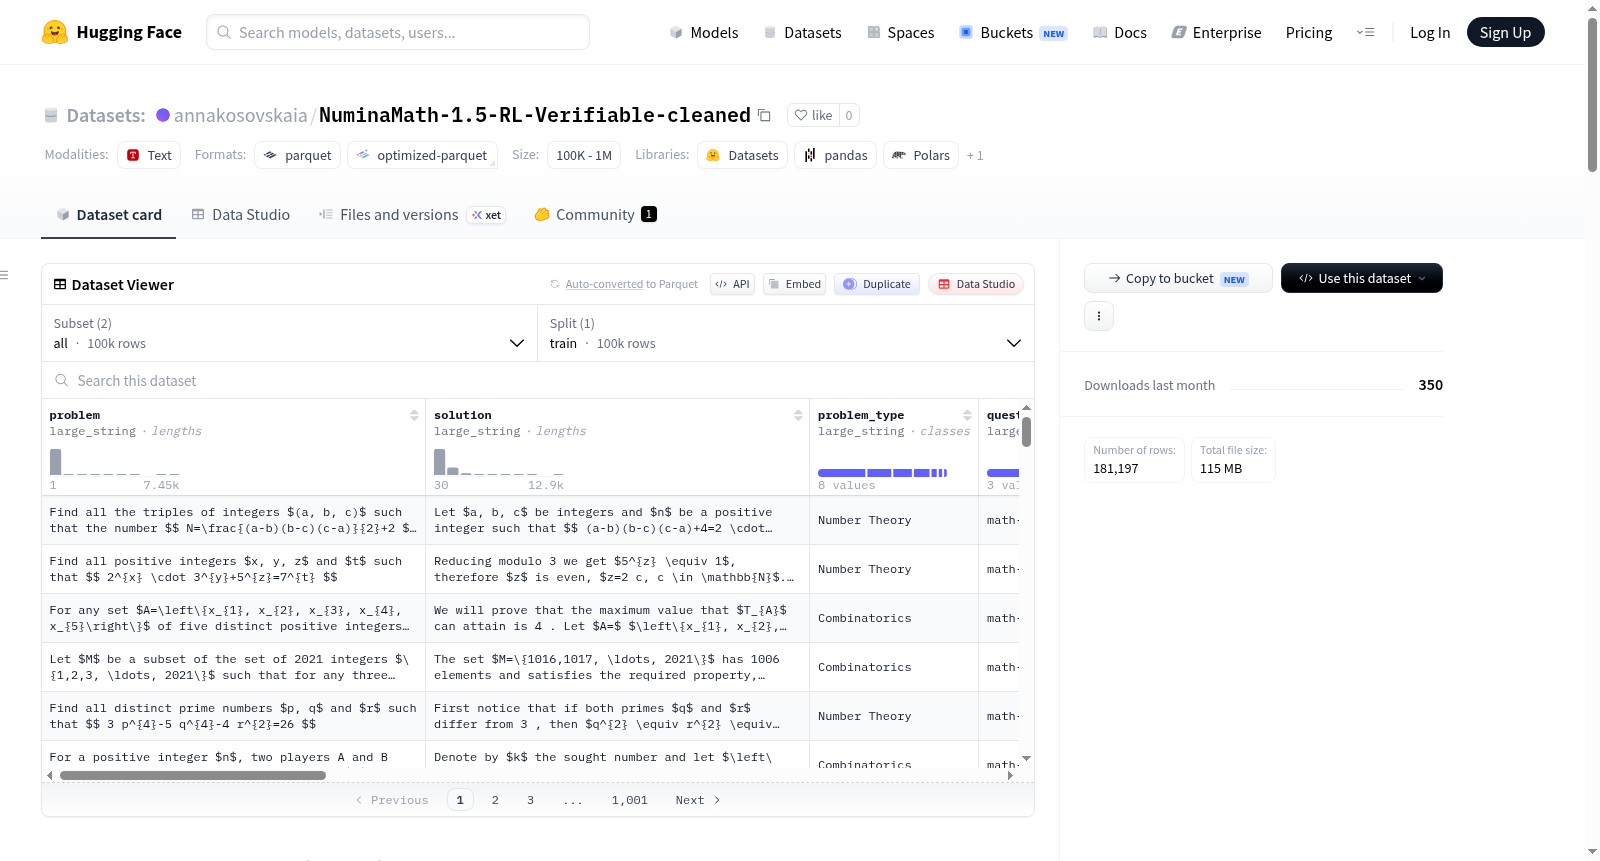Image resolution: width=1600 pixels, height=861 pixels.
Task: Click the table horizontal scrollbar
Action: (193, 775)
